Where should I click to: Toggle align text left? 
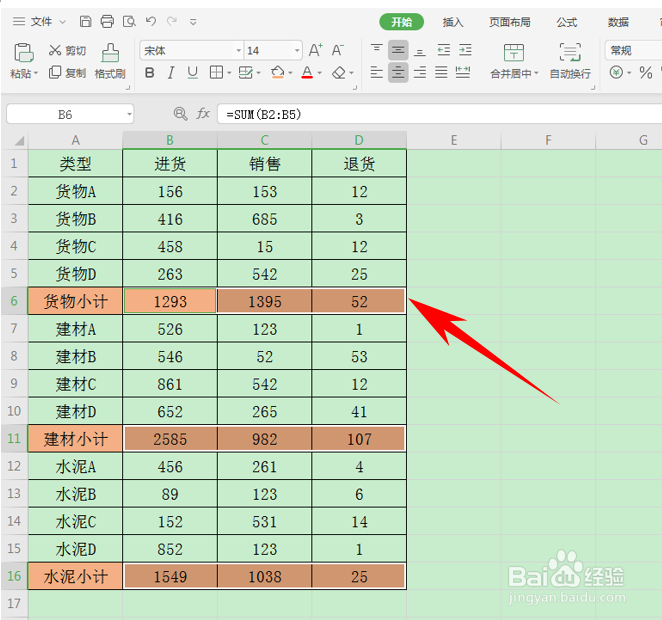click(376, 73)
